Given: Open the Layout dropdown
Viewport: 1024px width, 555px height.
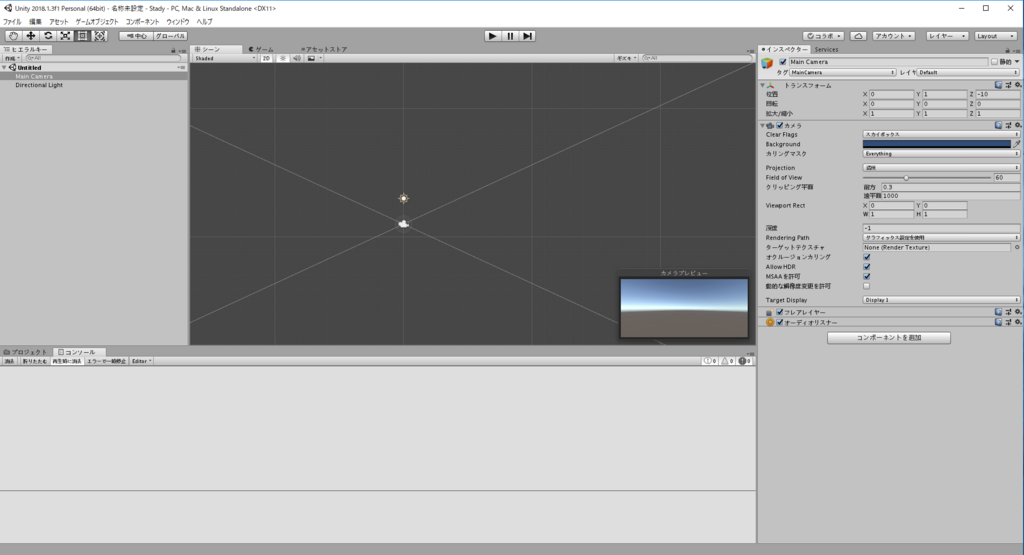Looking at the screenshot, I should 995,36.
